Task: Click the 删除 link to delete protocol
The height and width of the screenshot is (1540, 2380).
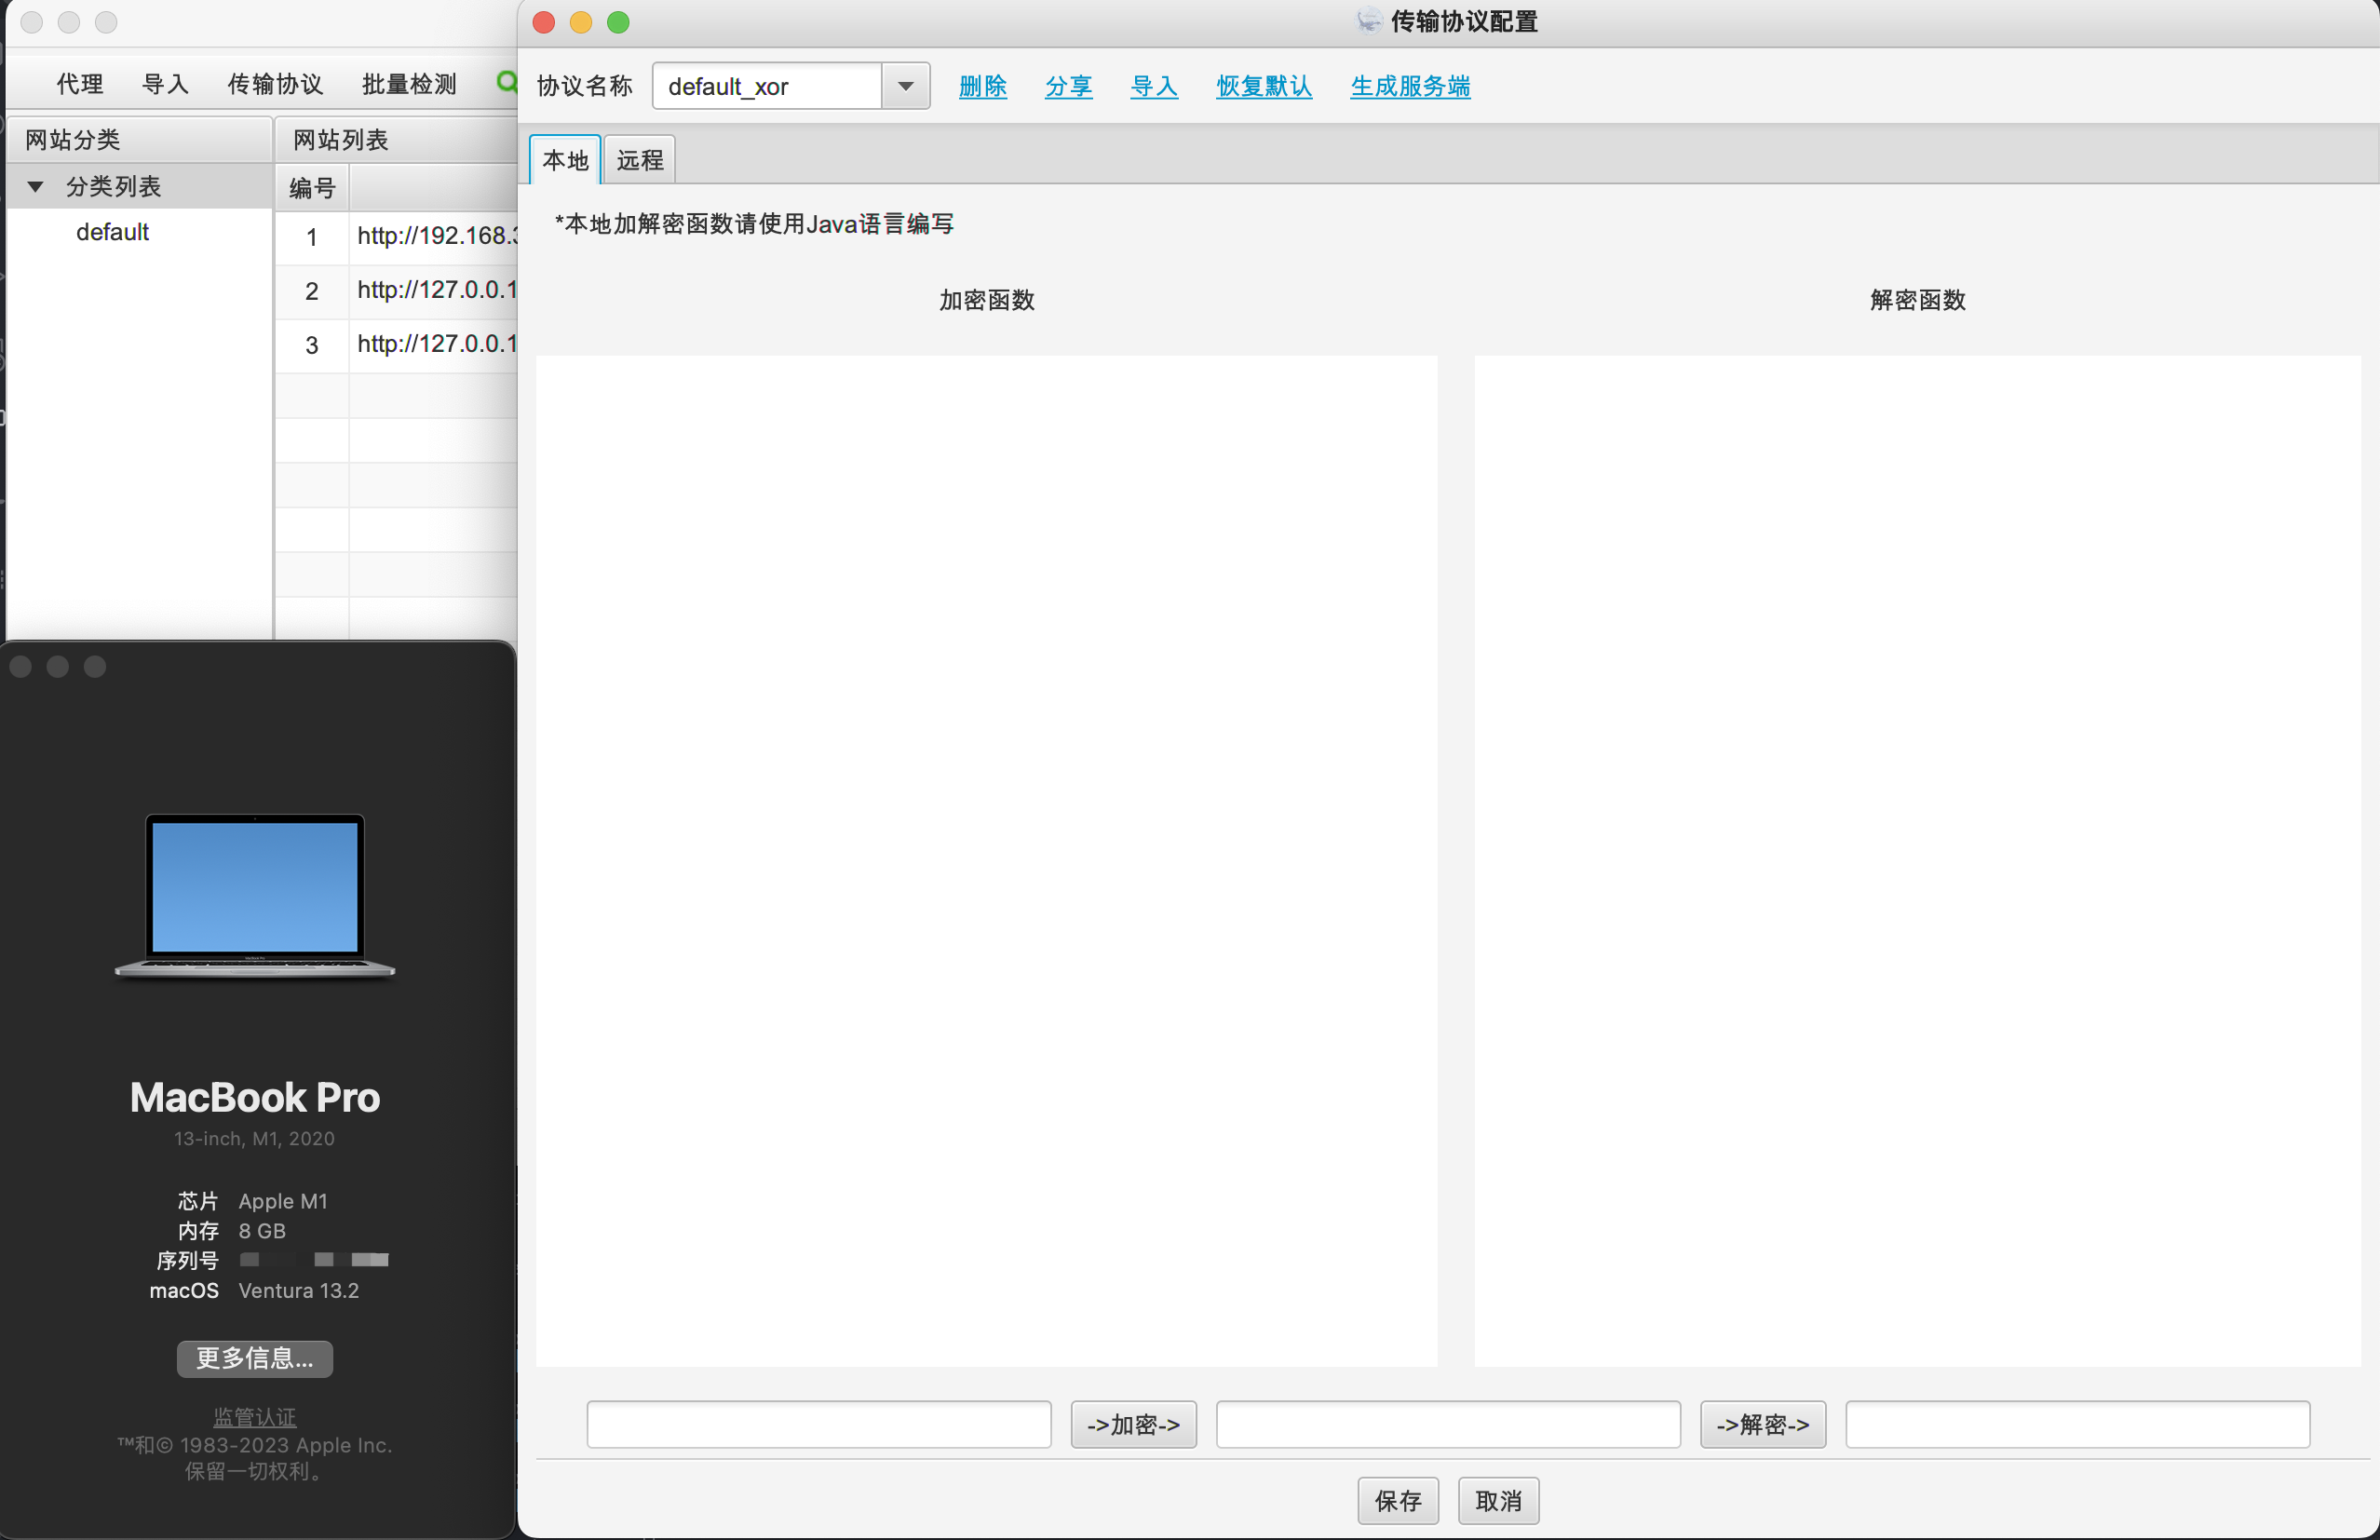Action: click(983, 86)
